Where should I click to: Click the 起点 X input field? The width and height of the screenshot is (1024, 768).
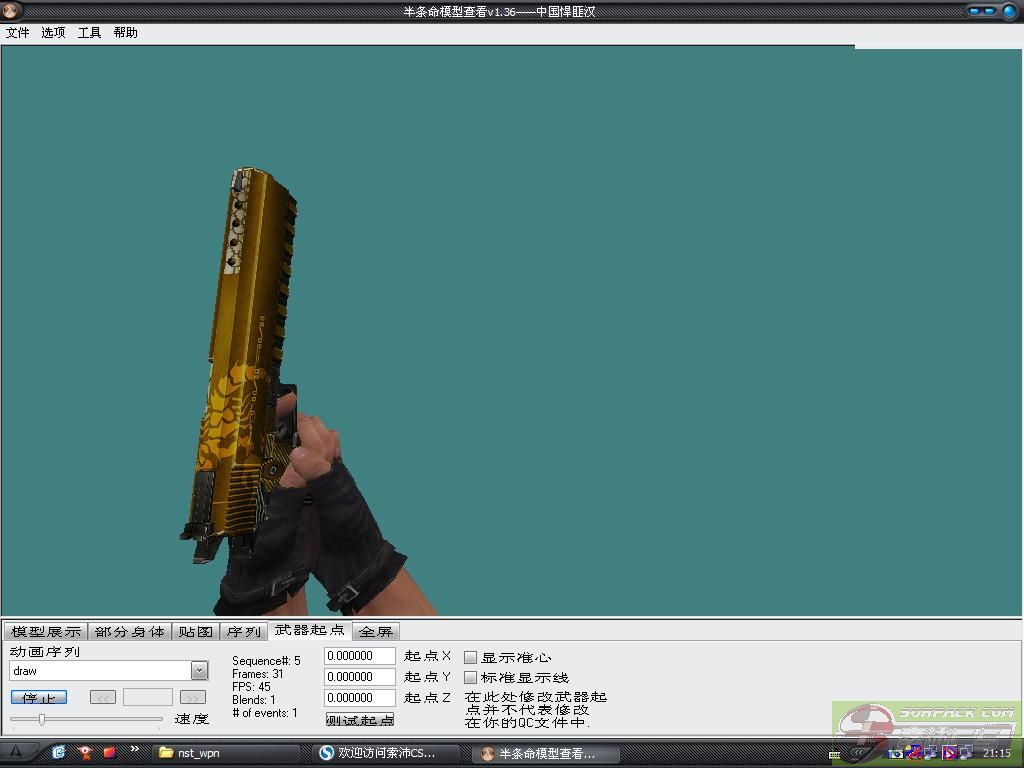(360, 656)
